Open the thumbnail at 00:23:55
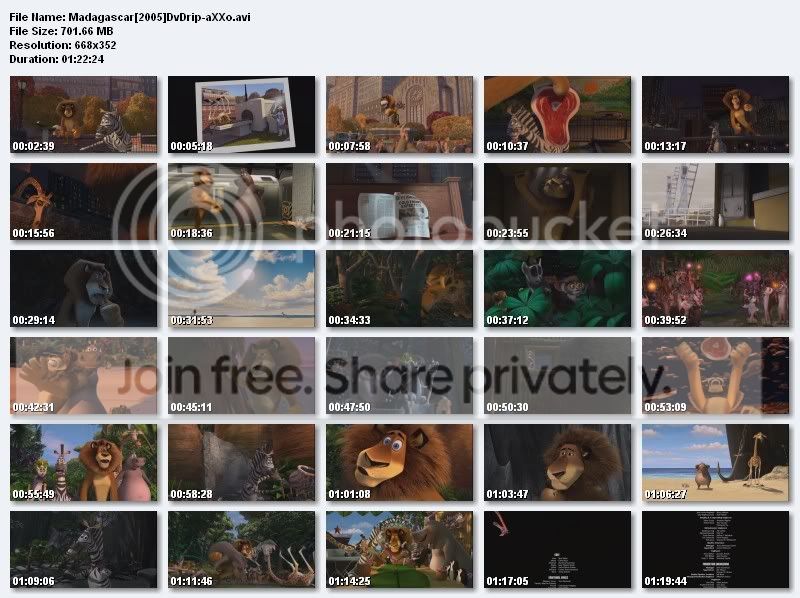 pyautogui.click(x=558, y=202)
